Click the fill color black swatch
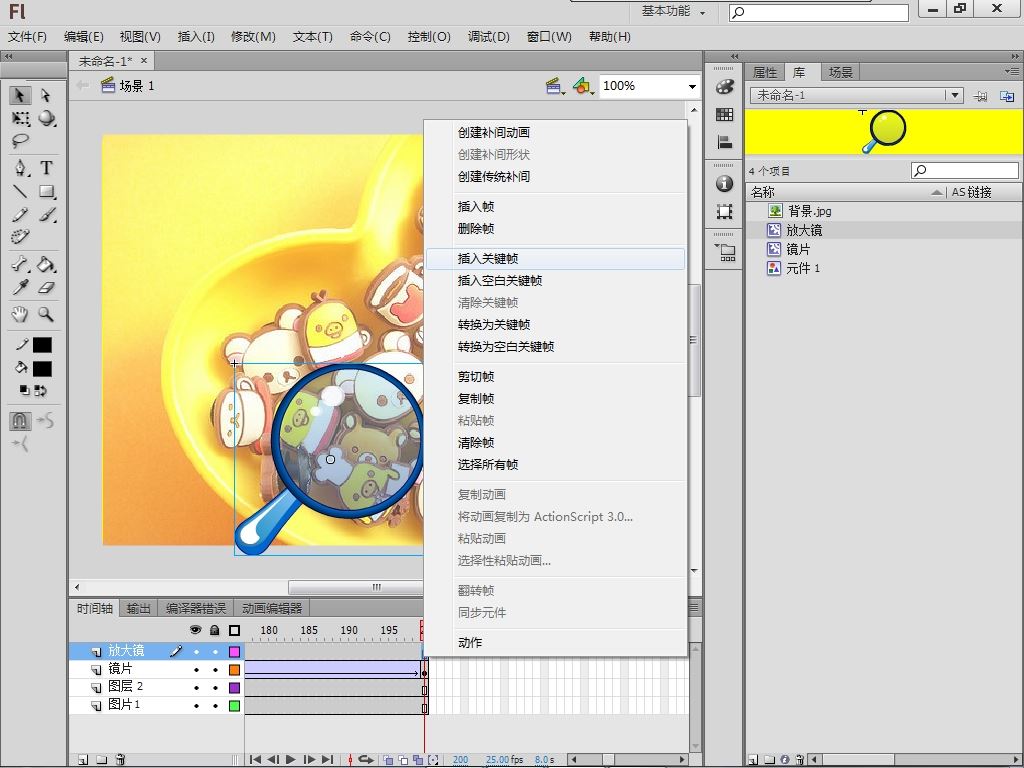This screenshot has width=1024, height=768. 42,369
